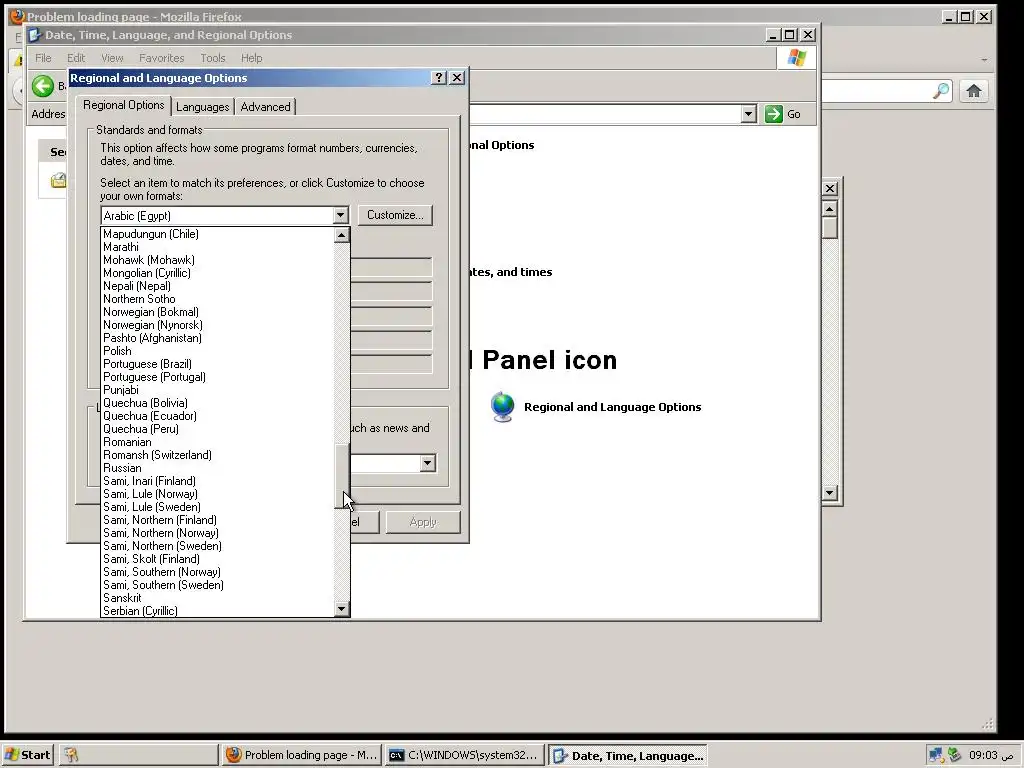Open the Start menu
Screen dimensions: 1024x768
pos(27,755)
